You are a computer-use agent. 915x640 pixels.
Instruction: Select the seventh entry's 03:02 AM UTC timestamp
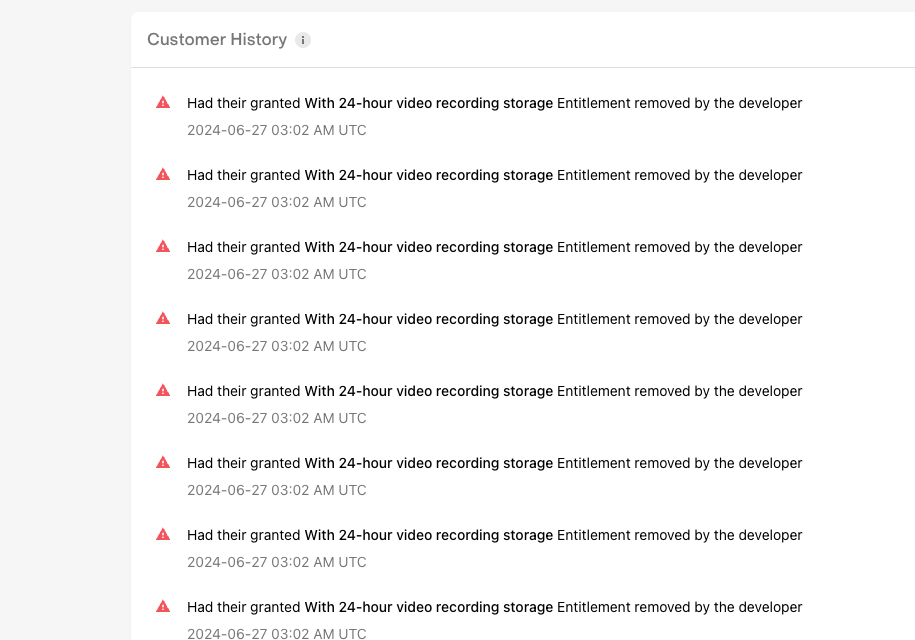click(277, 562)
